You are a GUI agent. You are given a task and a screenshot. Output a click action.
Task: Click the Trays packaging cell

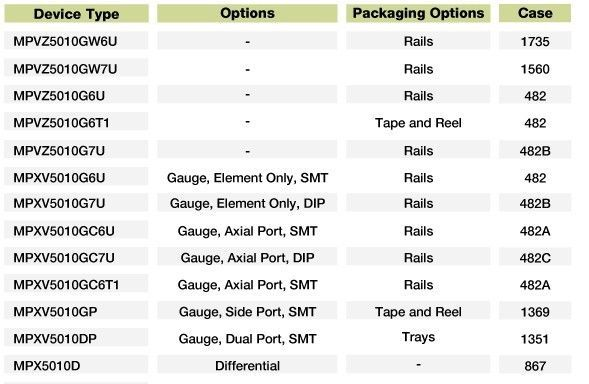pos(418,337)
